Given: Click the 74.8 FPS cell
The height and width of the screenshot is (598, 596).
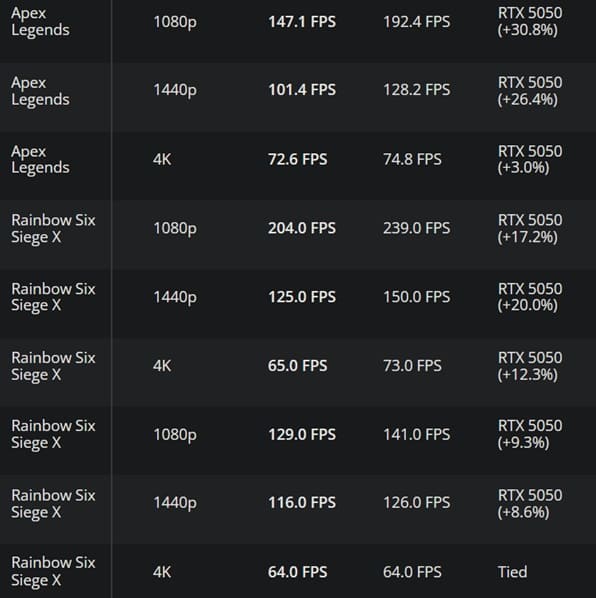Looking at the screenshot, I should [412, 159].
